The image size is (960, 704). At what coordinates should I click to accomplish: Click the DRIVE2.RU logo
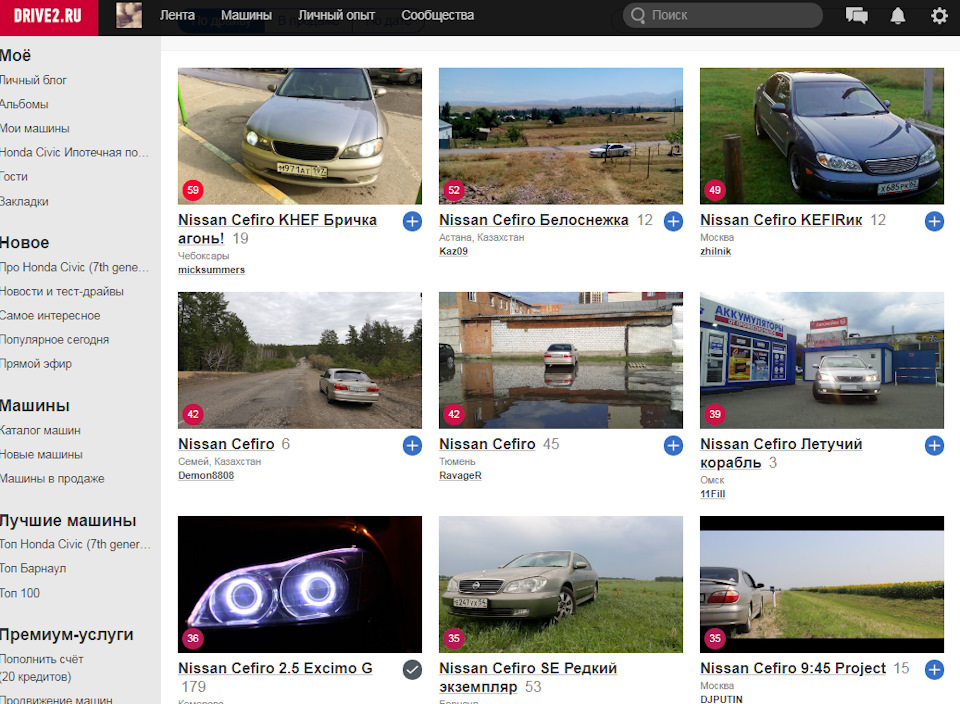point(48,17)
